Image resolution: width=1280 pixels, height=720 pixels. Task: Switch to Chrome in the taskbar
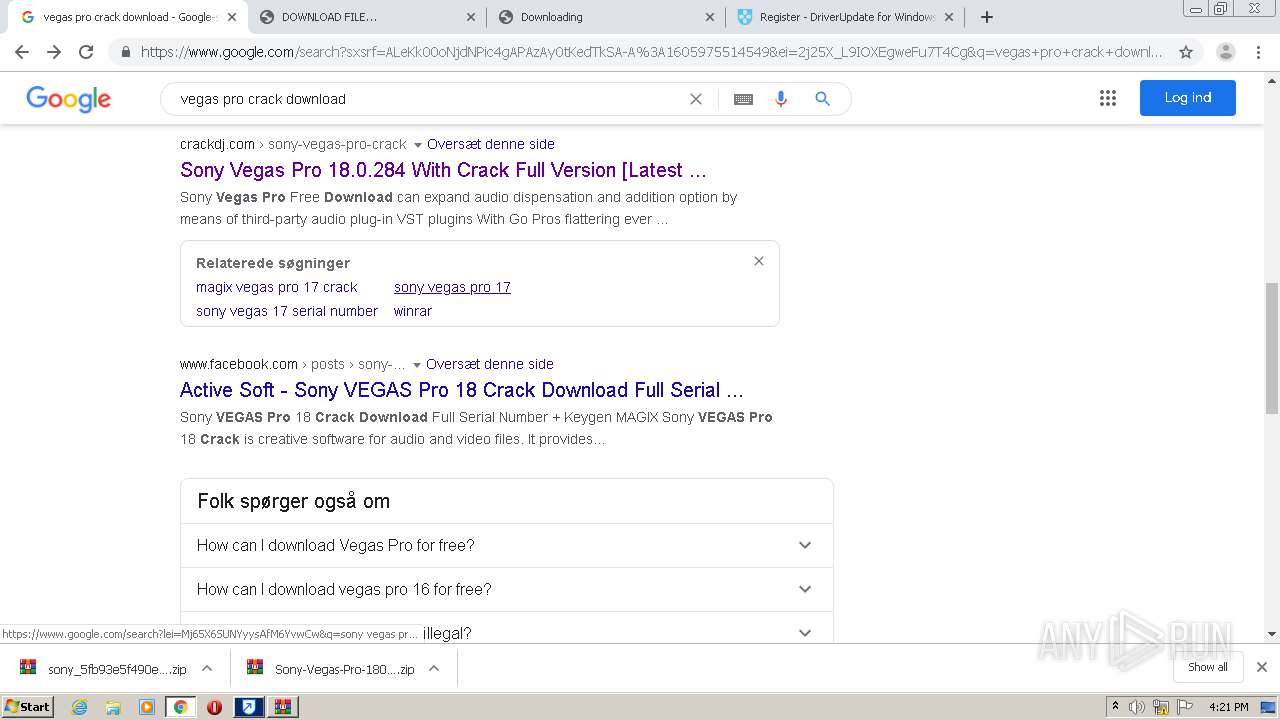(x=180, y=707)
